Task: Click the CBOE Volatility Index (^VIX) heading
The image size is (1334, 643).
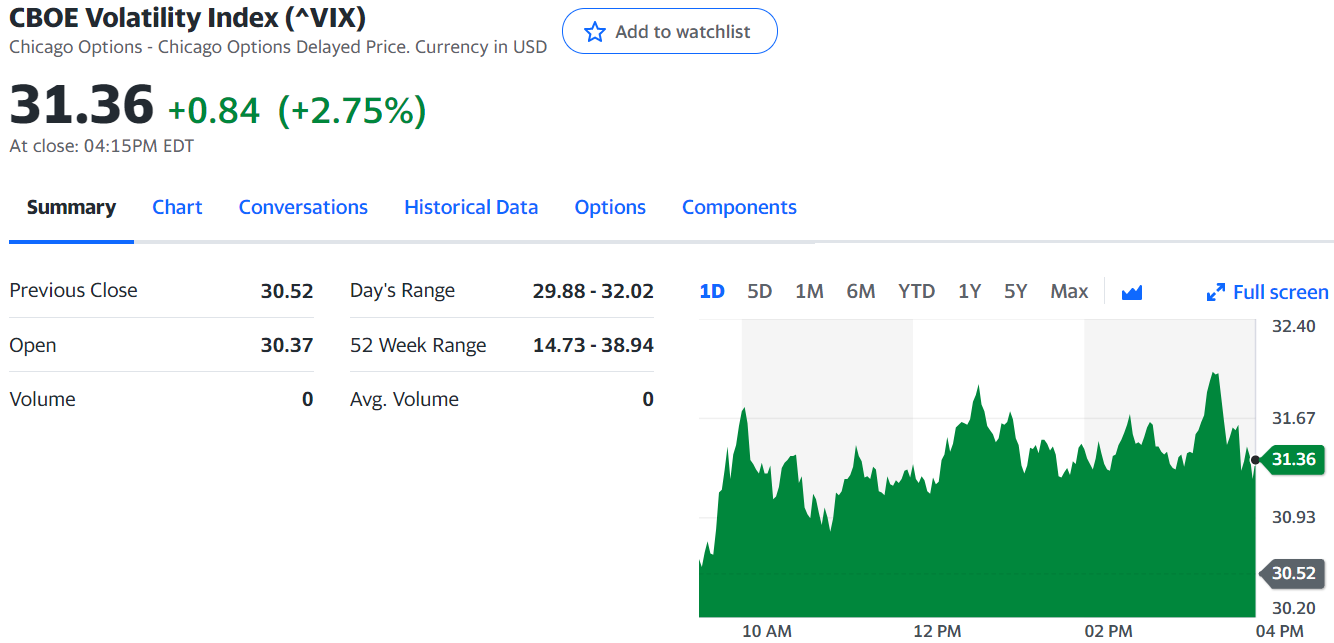Action: (187, 17)
